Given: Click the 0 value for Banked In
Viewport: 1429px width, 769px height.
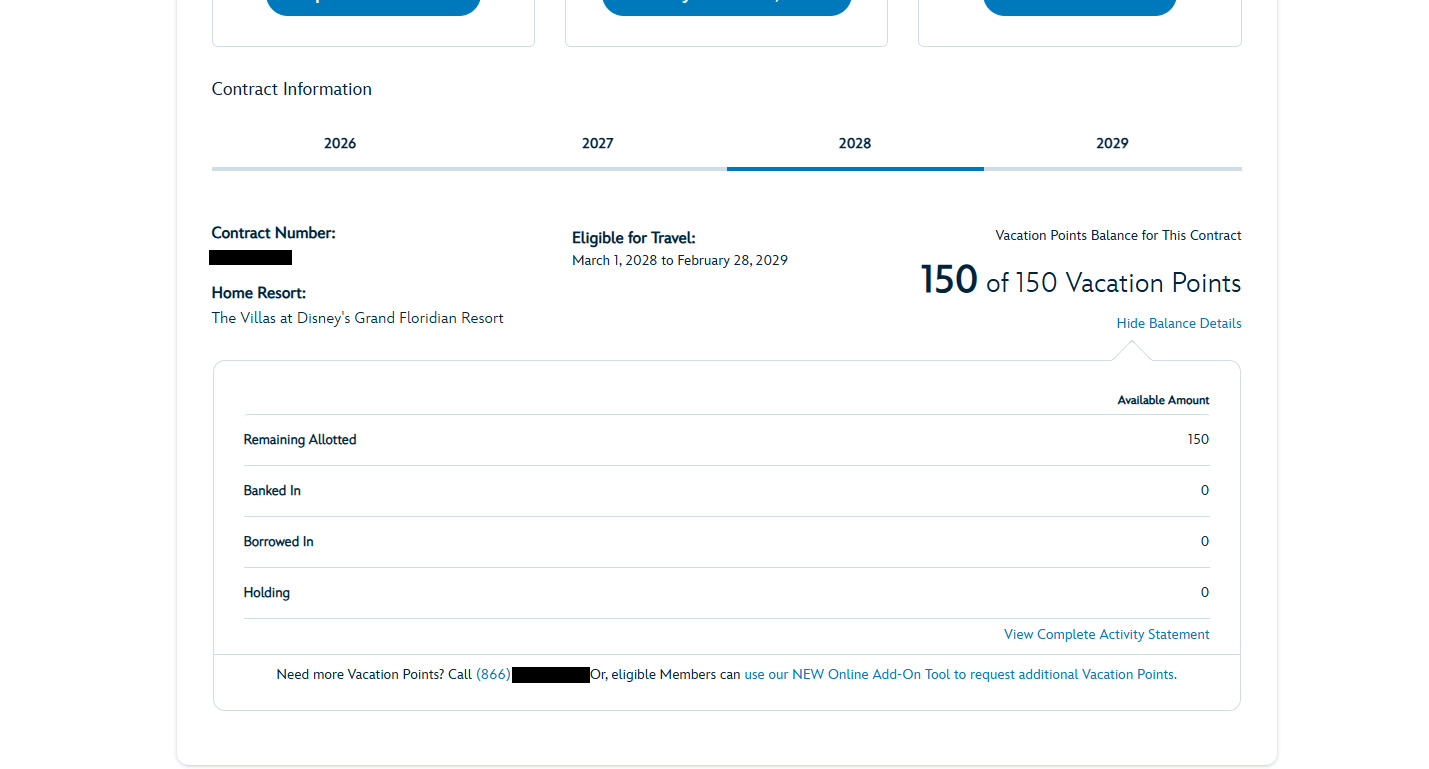Looking at the screenshot, I should click(x=1205, y=491).
